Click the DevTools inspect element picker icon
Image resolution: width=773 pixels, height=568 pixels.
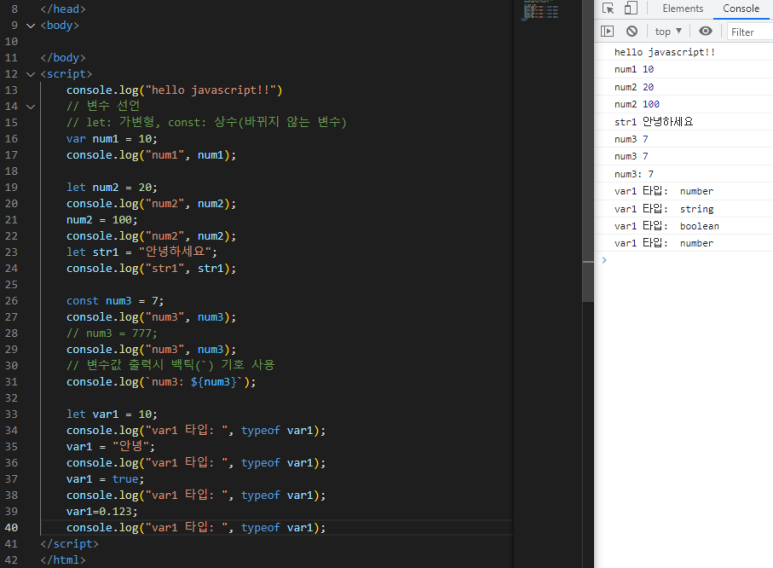608,8
